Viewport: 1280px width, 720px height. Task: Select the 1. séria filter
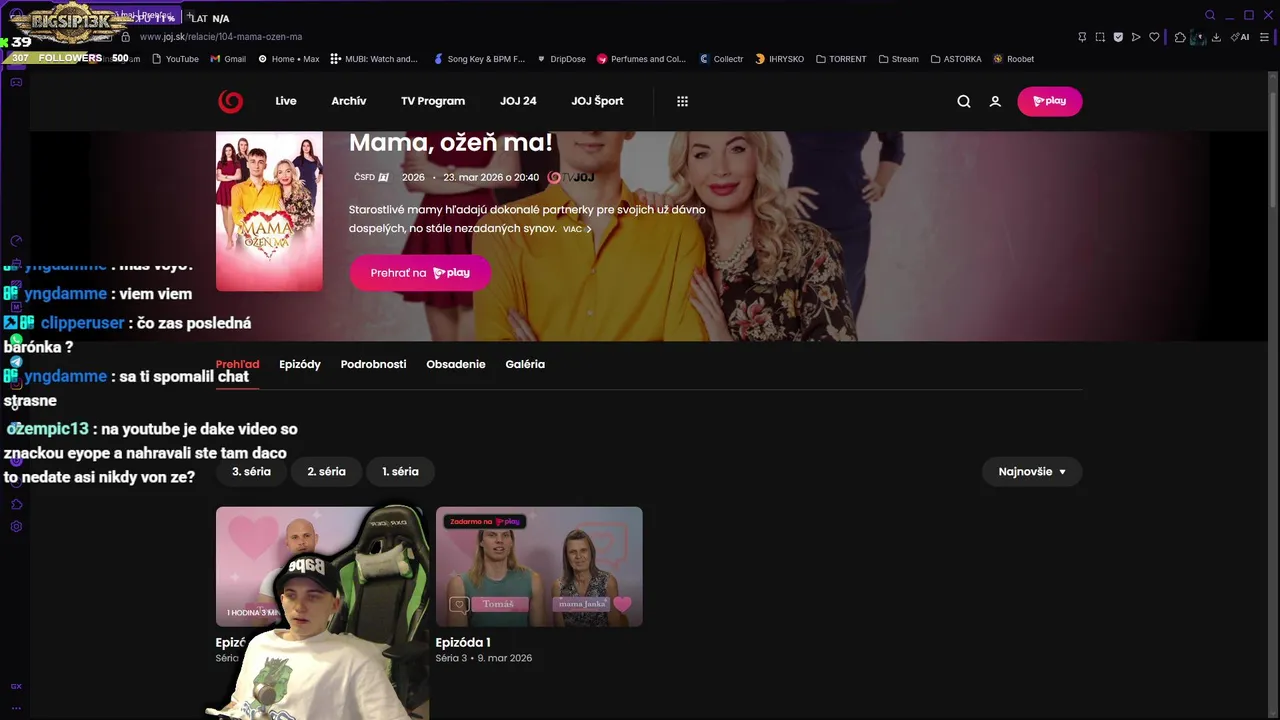400,472
